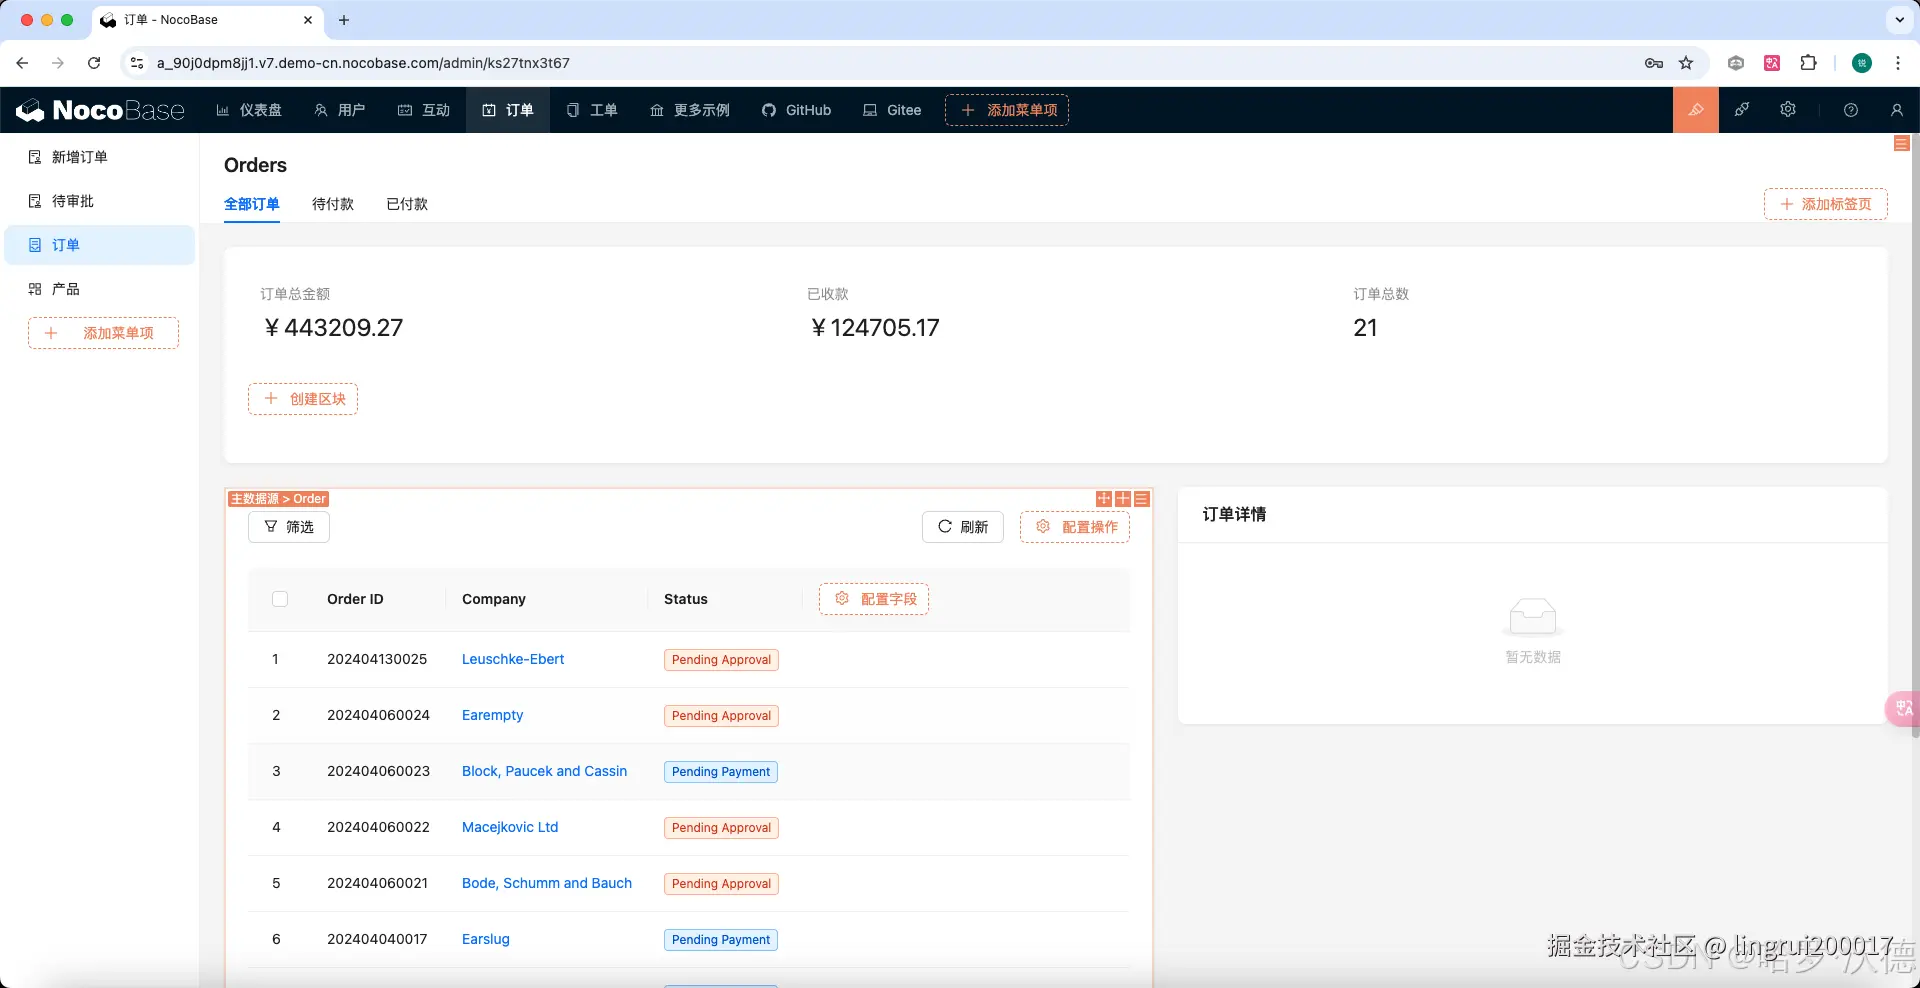Click the floating pink translate widget at right edge
This screenshot has width=1920, height=988.
click(1902, 708)
